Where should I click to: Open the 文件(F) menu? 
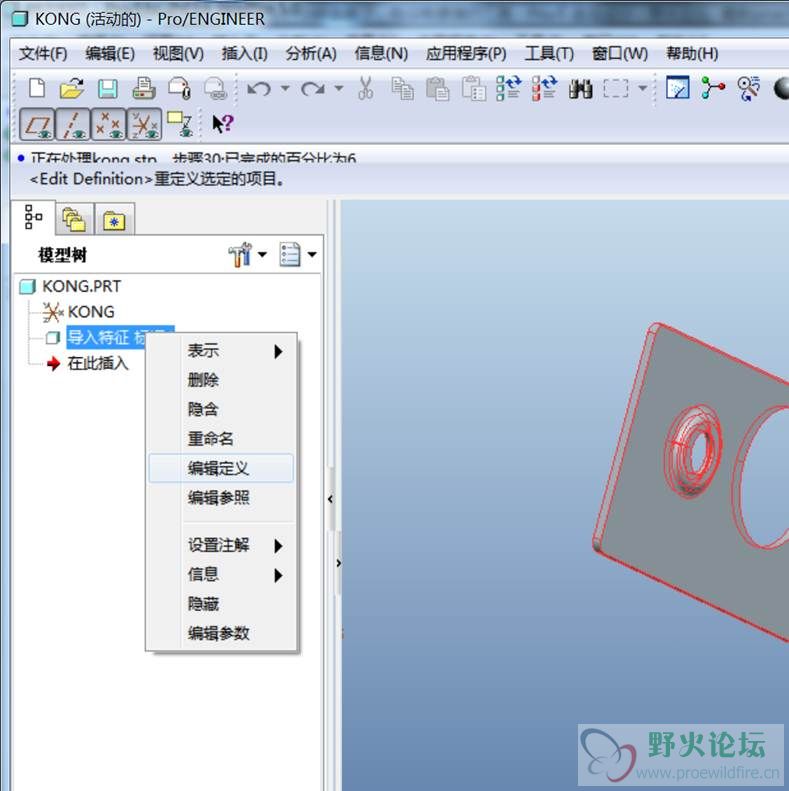point(43,53)
